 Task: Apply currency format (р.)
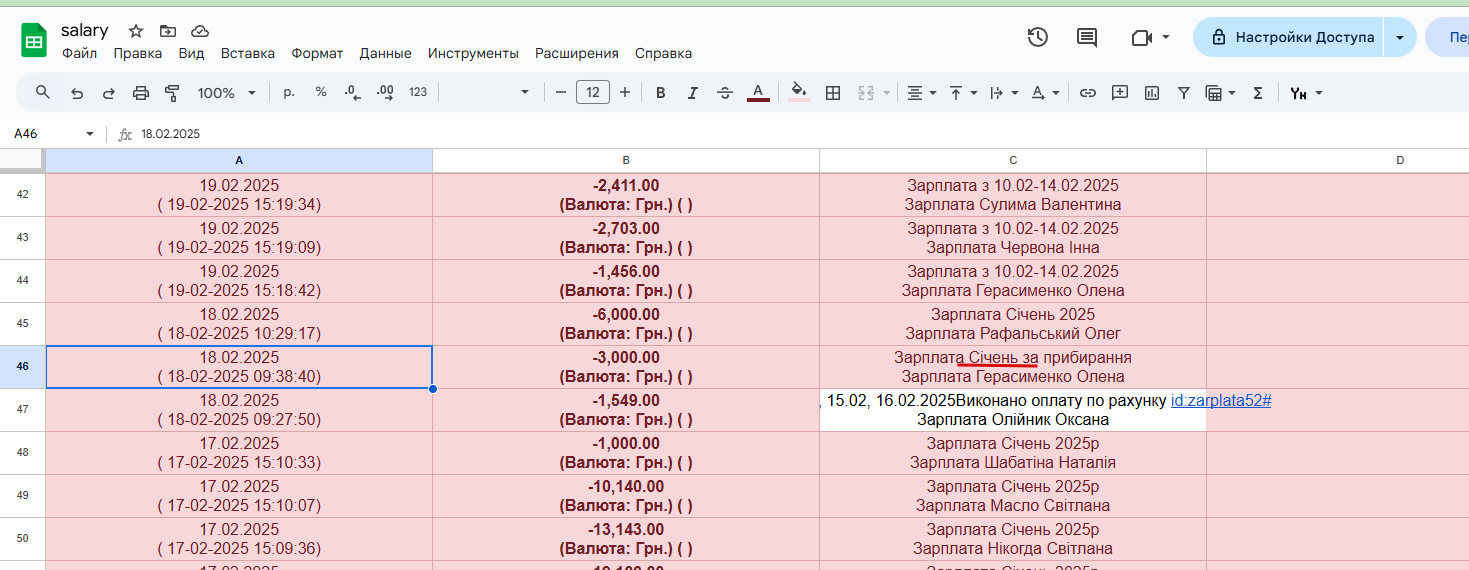coord(289,92)
